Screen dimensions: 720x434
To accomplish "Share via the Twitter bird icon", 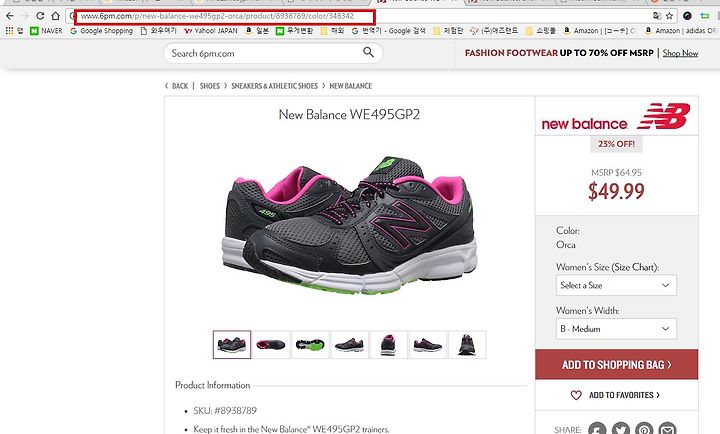I will pyautogui.click(x=621, y=430).
